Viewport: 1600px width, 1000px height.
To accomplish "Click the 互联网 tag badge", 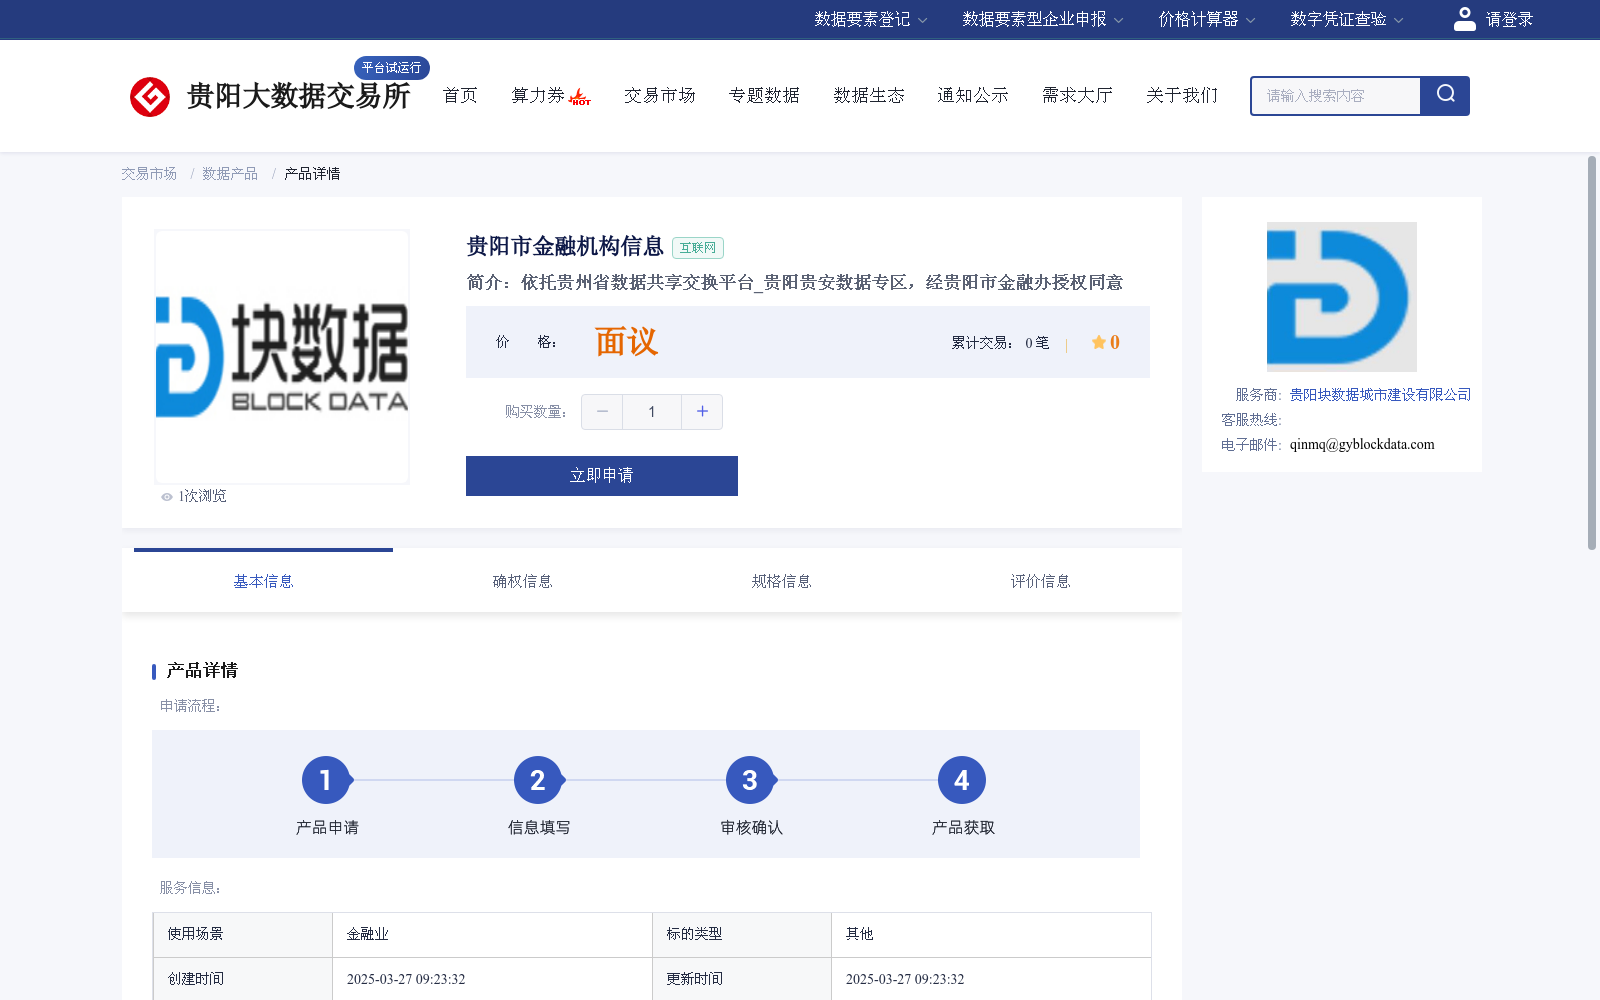I will (x=698, y=248).
